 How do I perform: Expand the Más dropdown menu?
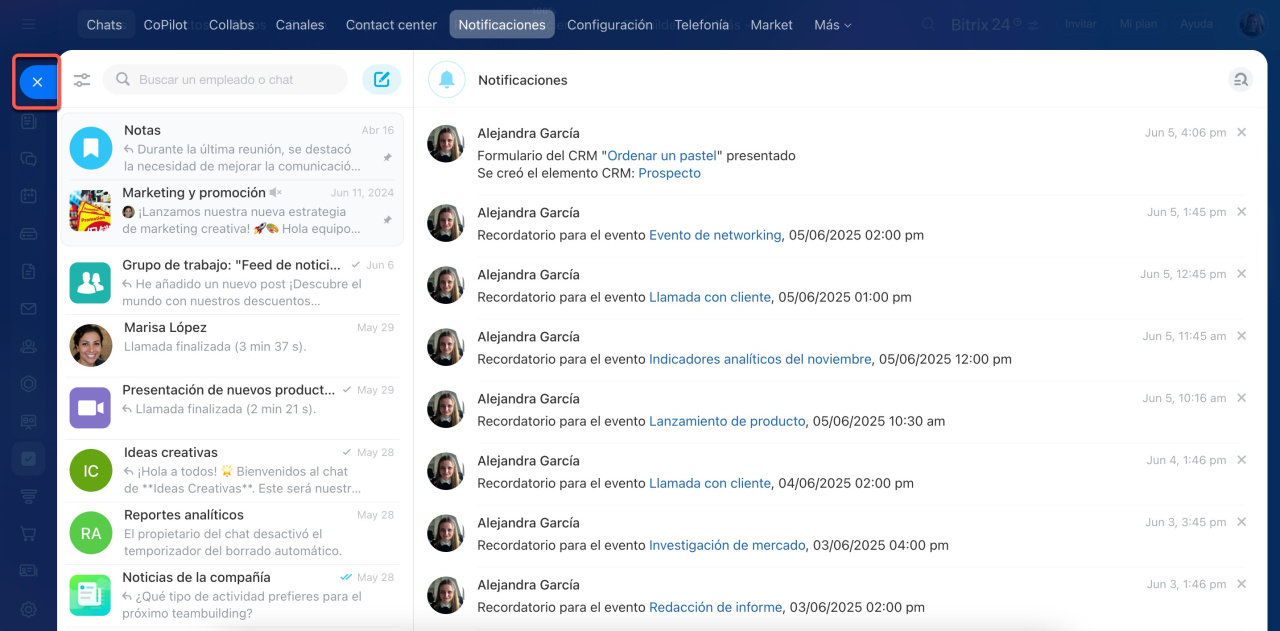coord(833,25)
